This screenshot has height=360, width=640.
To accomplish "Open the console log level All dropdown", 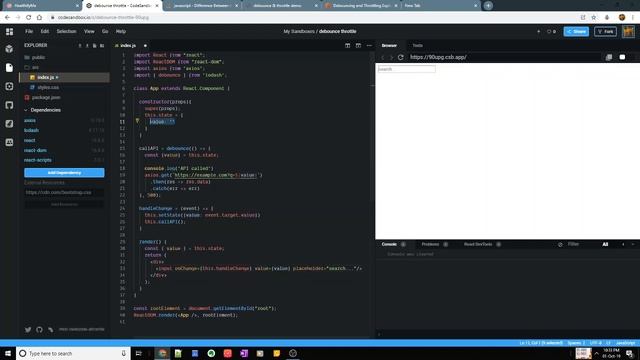I will click(x=605, y=244).
